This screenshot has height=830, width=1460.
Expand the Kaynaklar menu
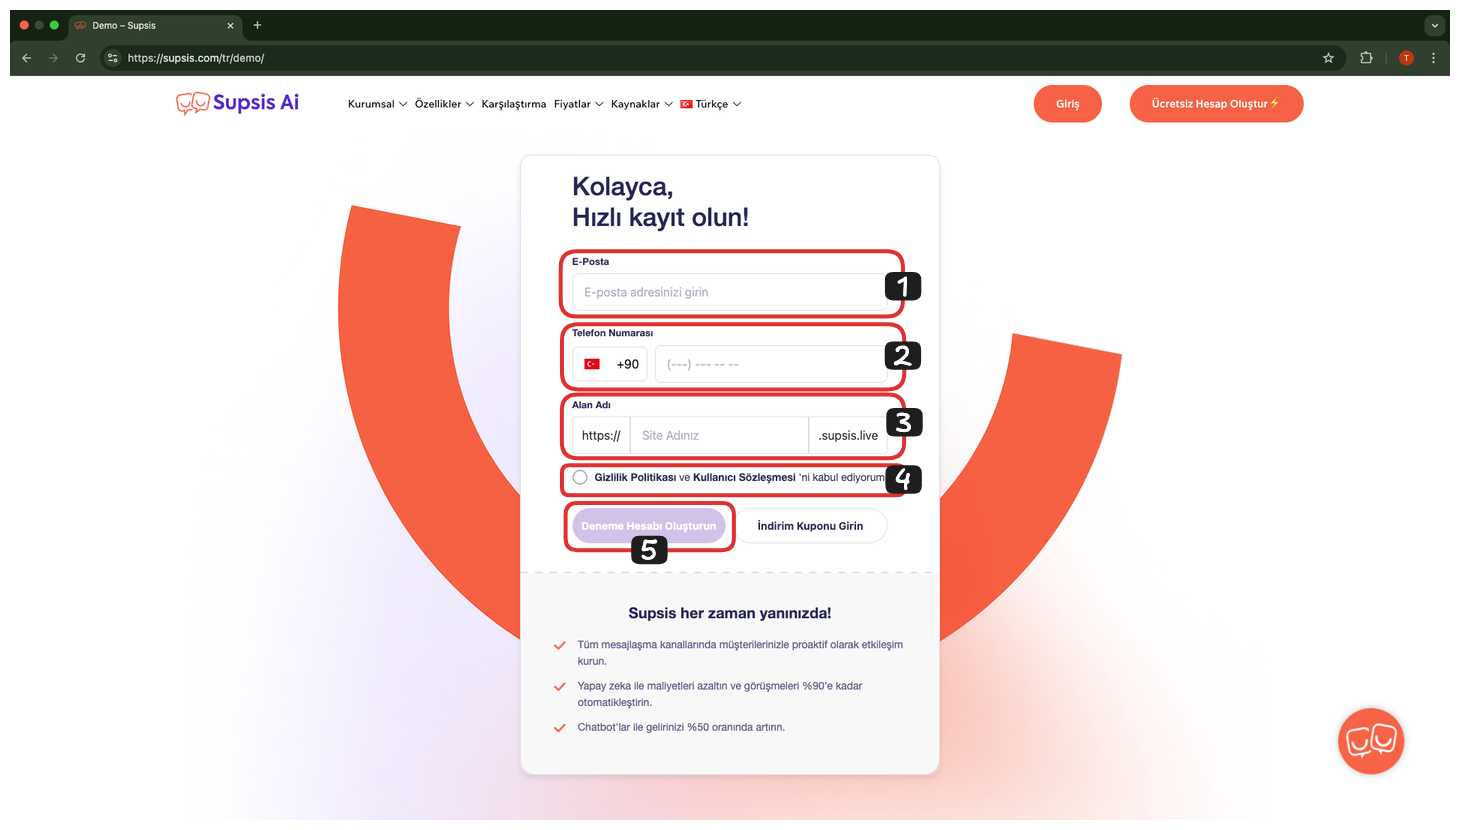tap(641, 104)
